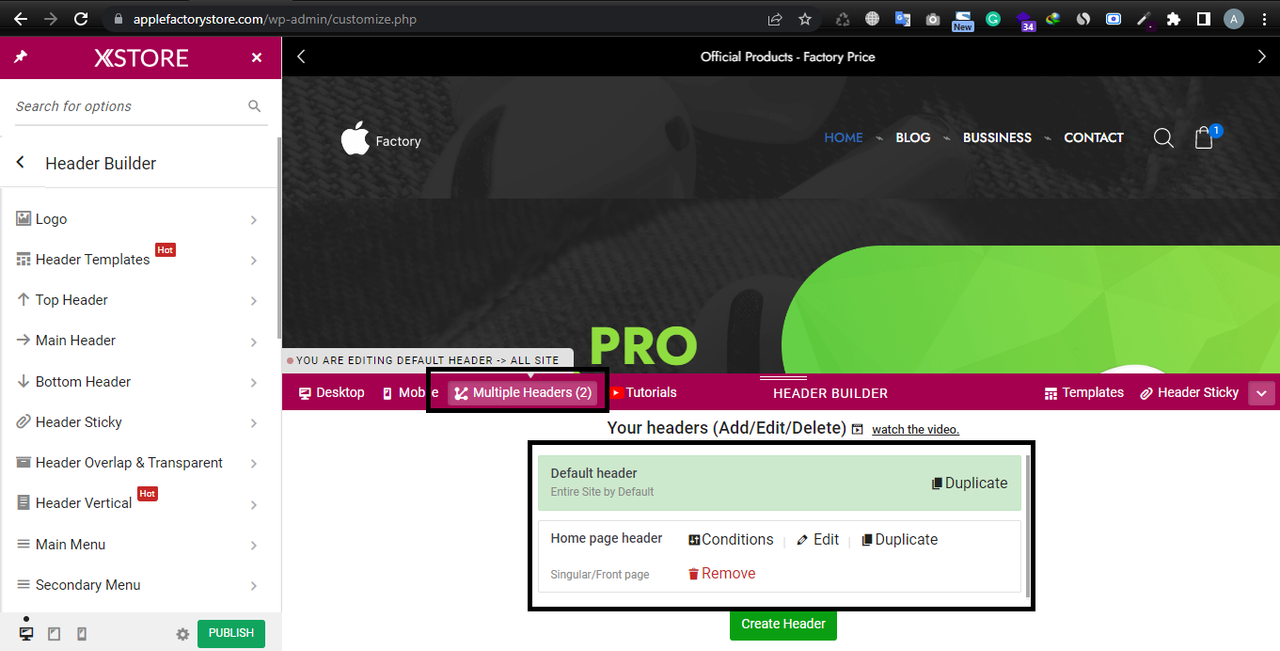Open the site search magnifier icon
Screen dimensions: 1280x651
pyautogui.click(x=1164, y=138)
